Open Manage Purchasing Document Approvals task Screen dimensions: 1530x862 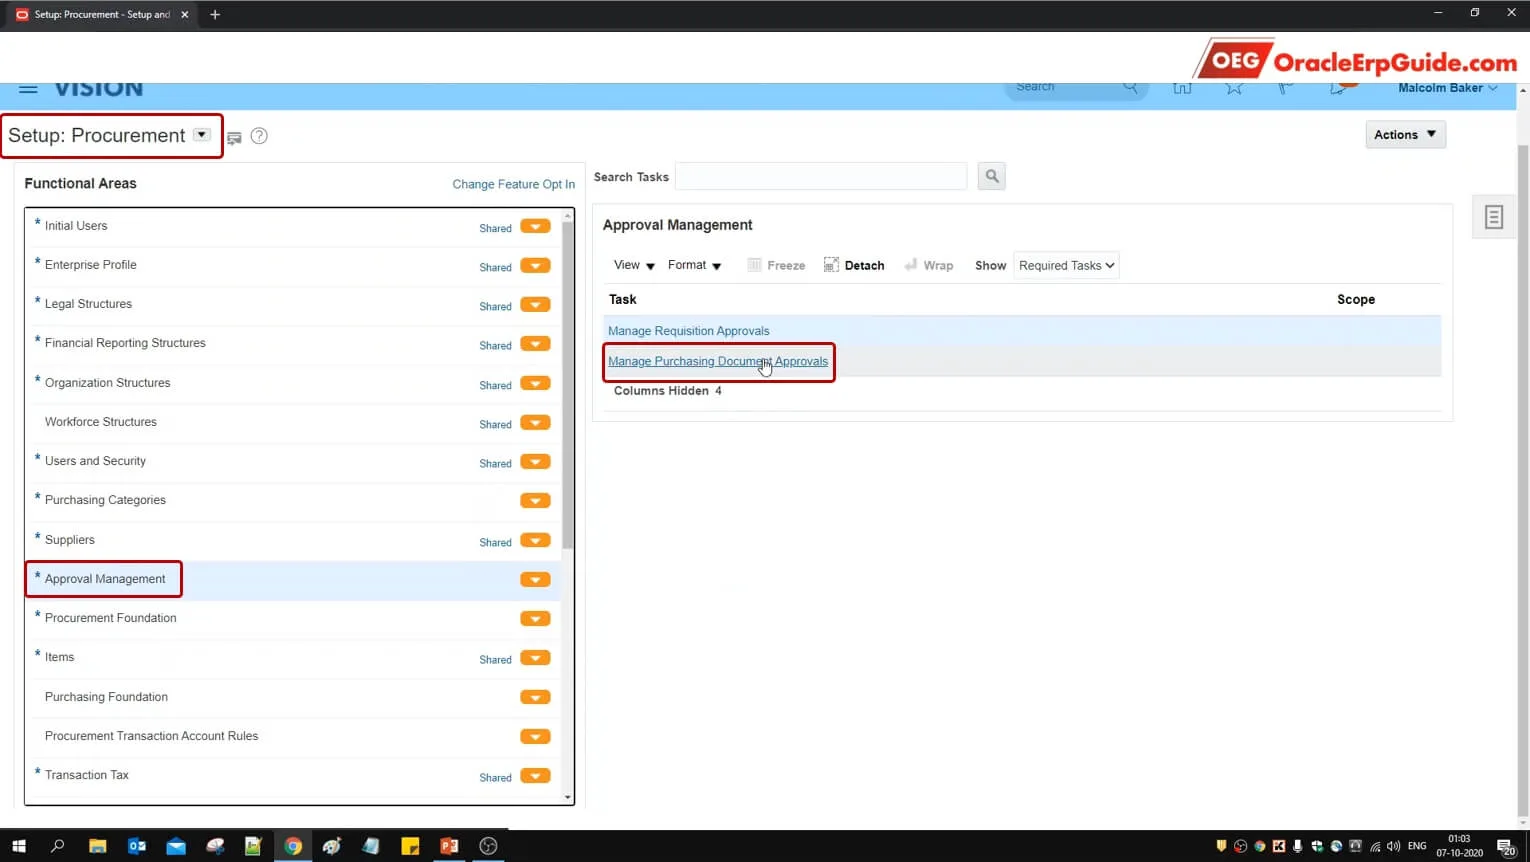coord(718,361)
